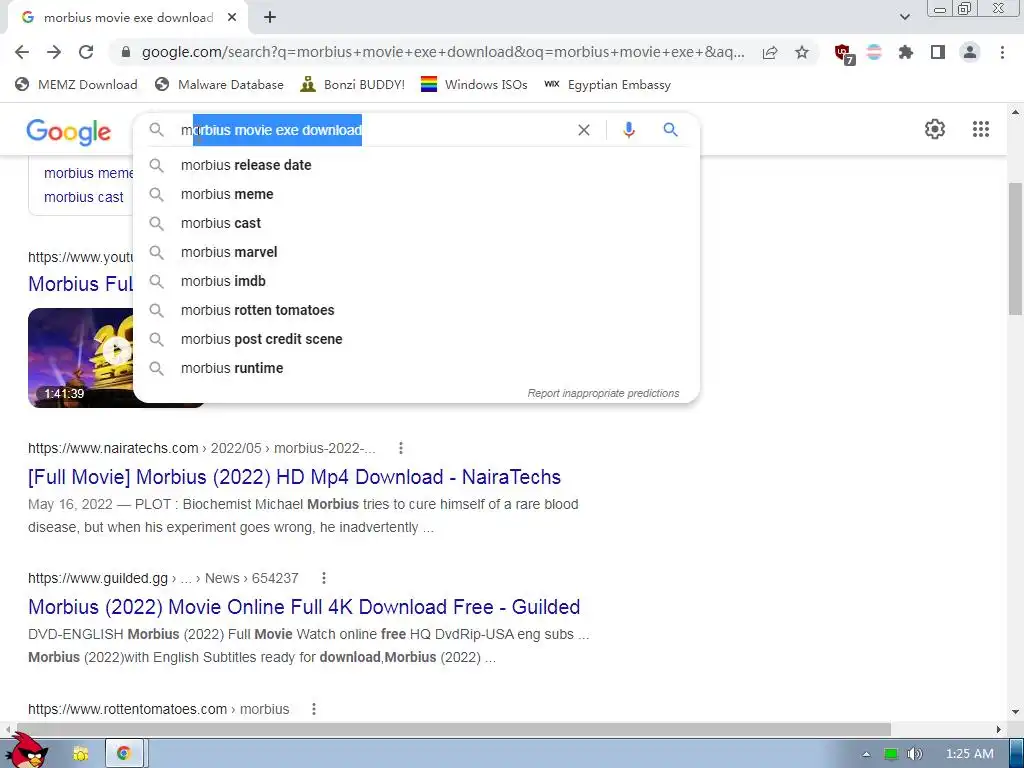Open the Bonzi BUDDY! bookmark

tap(353, 84)
